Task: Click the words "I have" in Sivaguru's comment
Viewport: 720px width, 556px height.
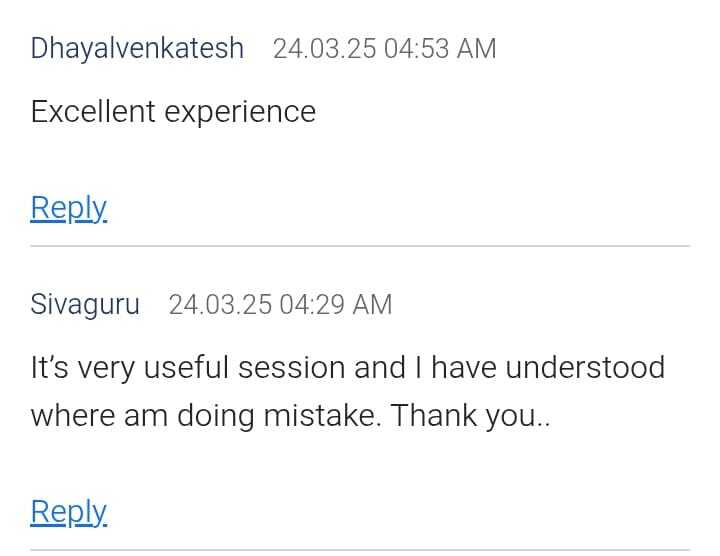Action: tap(456, 367)
